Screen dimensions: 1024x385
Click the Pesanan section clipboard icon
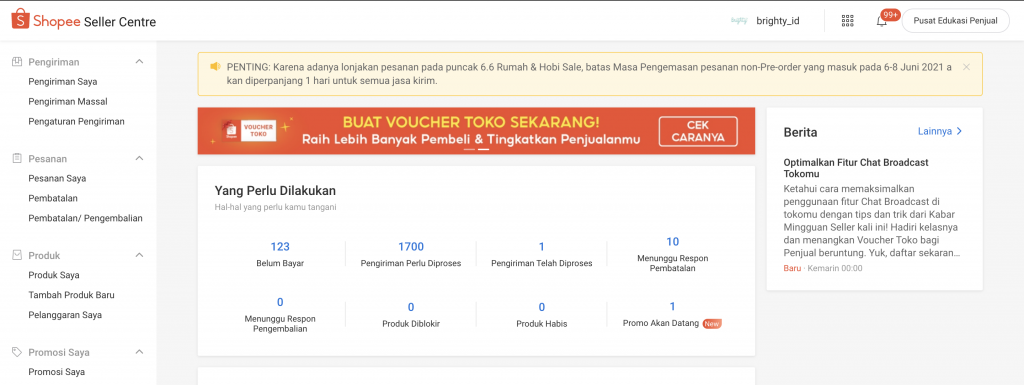pyautogui.click(x=17, y=159)
